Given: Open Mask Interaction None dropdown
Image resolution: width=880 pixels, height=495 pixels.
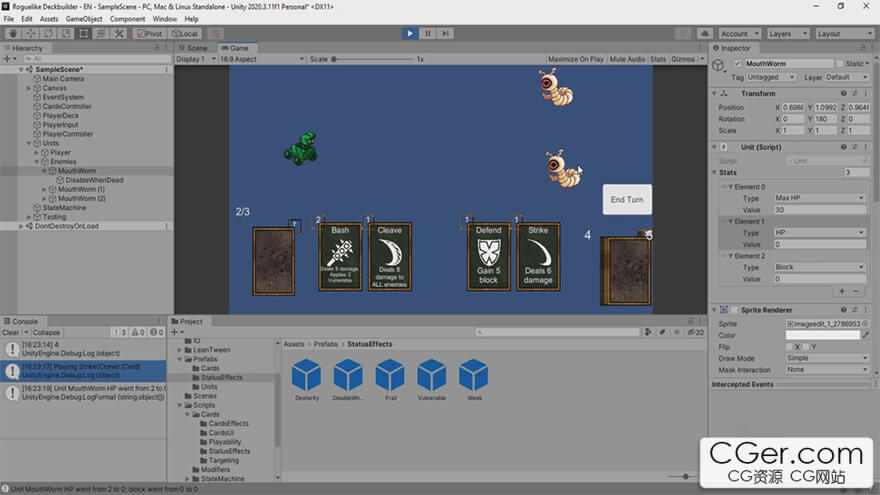Looking at the screenshot, I should 825,369.
